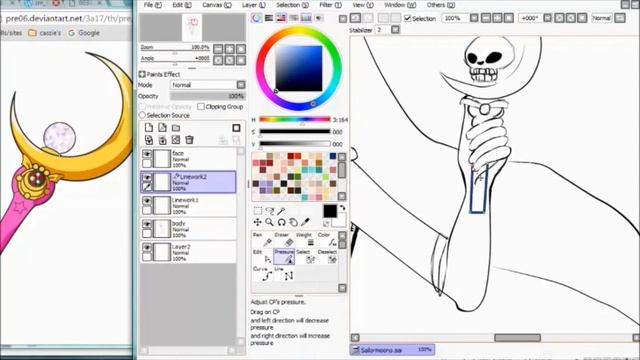Open the Canvas menu

click(x=217, y=5)
